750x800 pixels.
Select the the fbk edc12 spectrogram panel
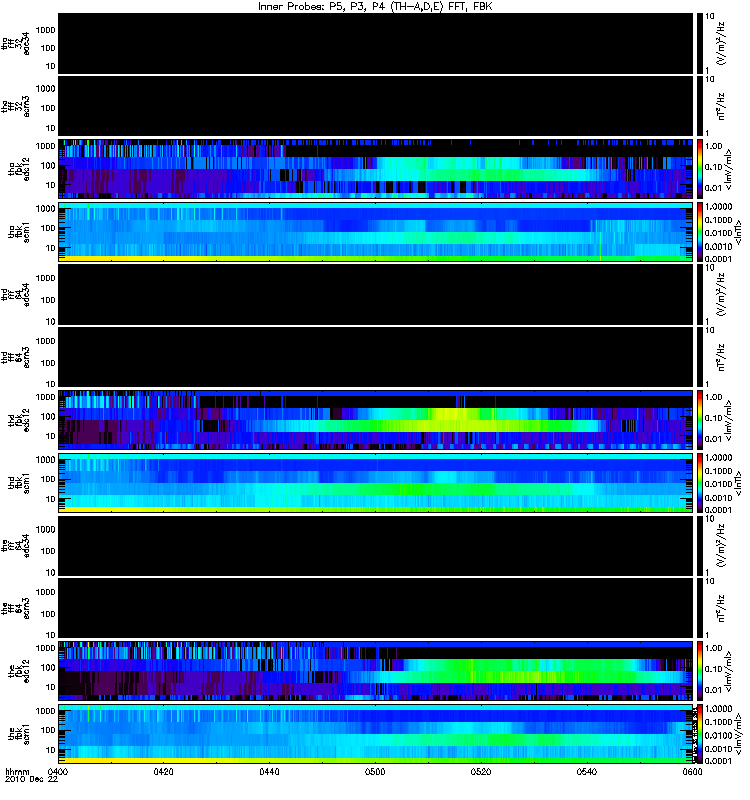[x=376, y=671]
